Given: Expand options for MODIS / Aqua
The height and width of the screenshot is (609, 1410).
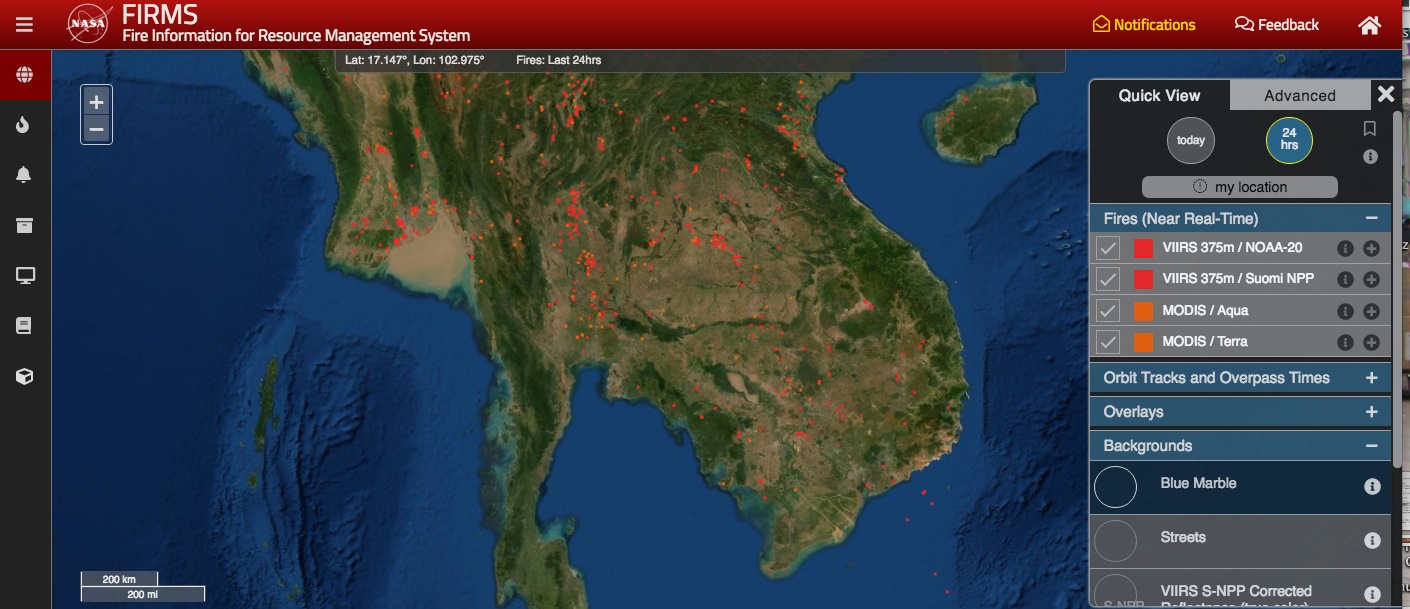Looking at the screenshot, I should click(1371, 311).
